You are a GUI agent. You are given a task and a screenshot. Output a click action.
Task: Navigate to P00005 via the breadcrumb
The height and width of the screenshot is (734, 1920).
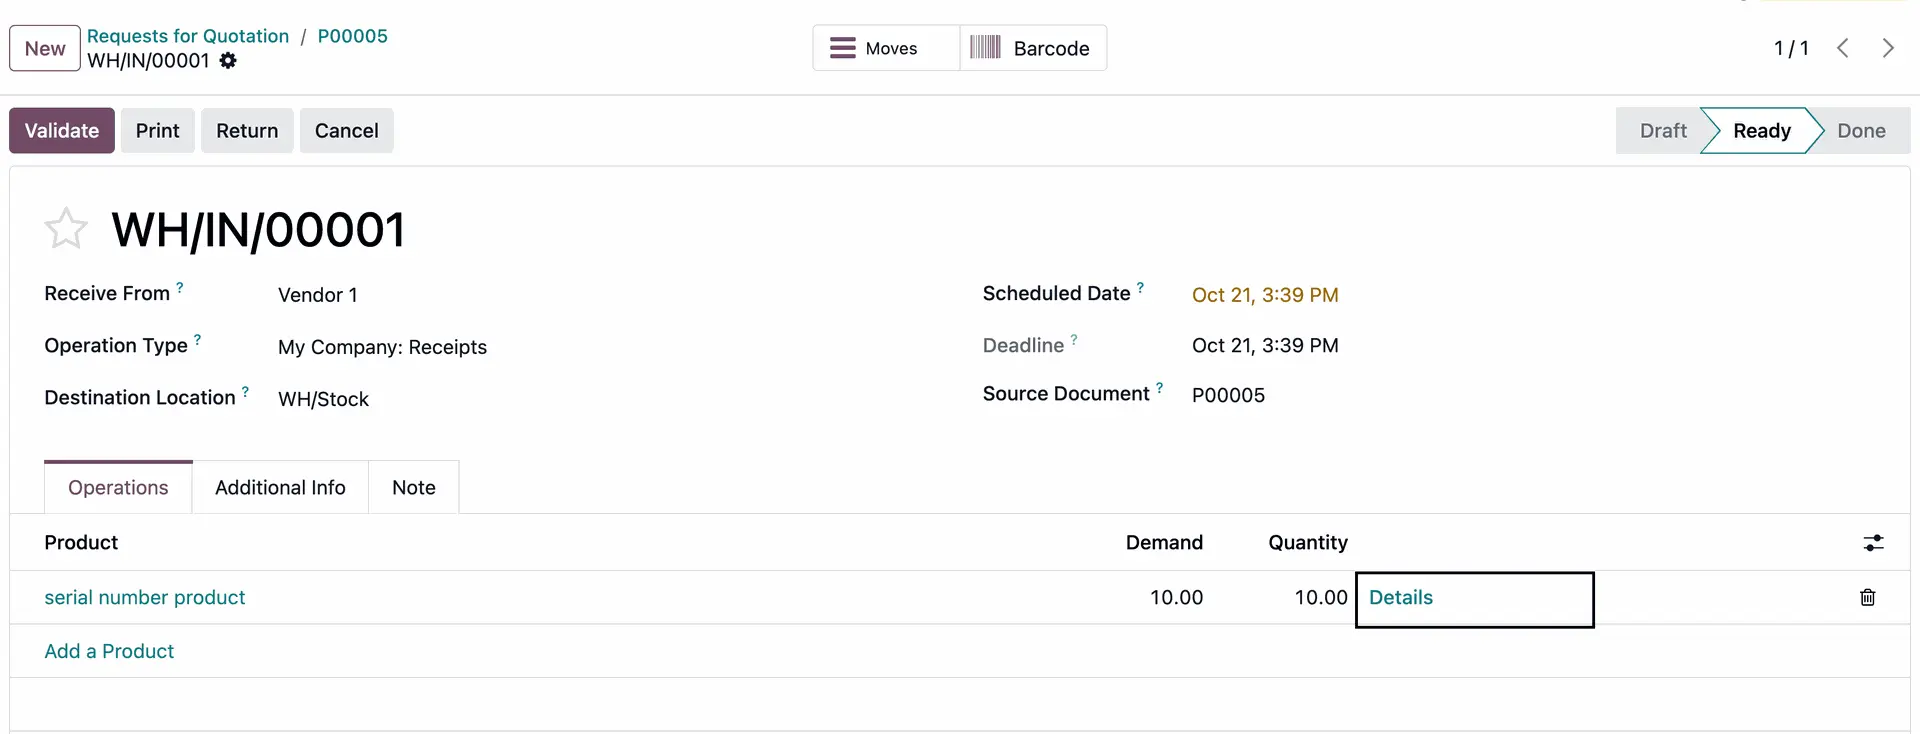click(x=352, y=35)
